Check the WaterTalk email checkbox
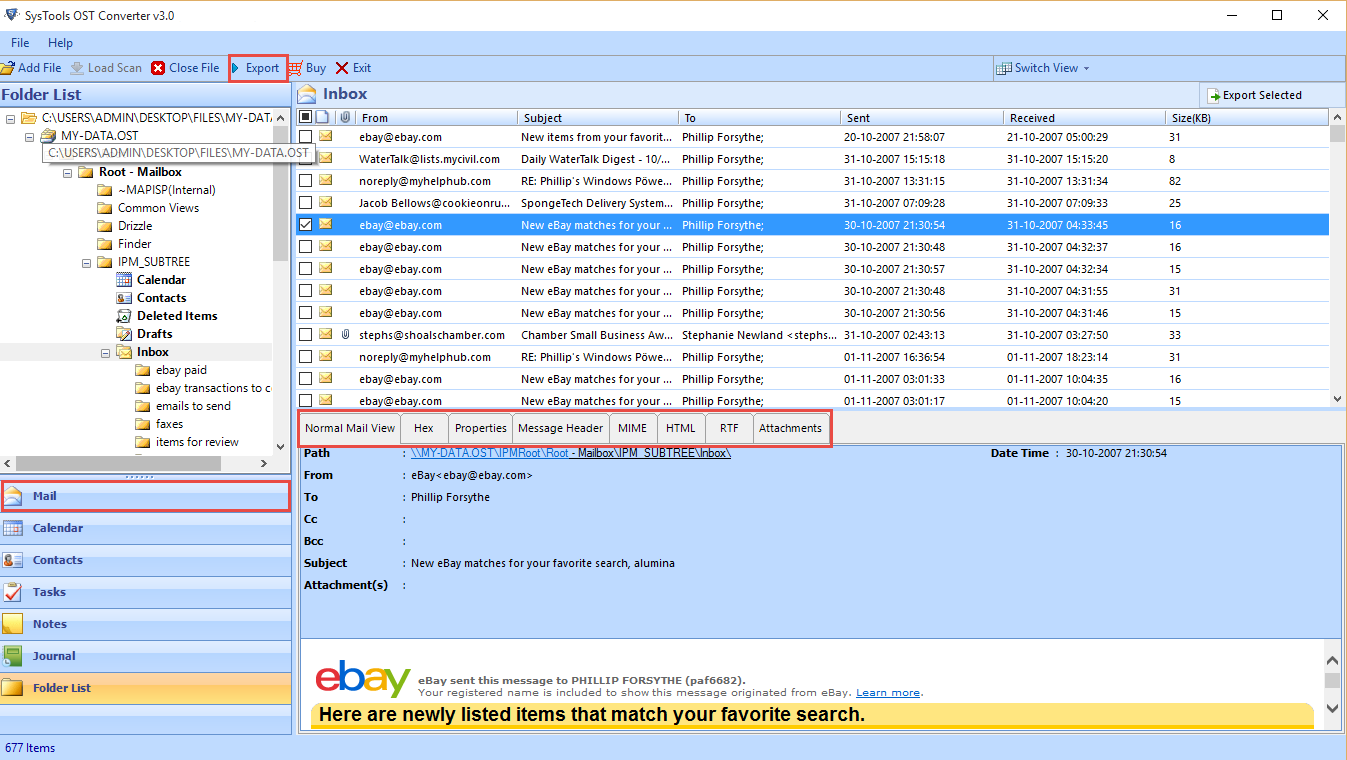Screen dimensions: 1347x760 306,159
